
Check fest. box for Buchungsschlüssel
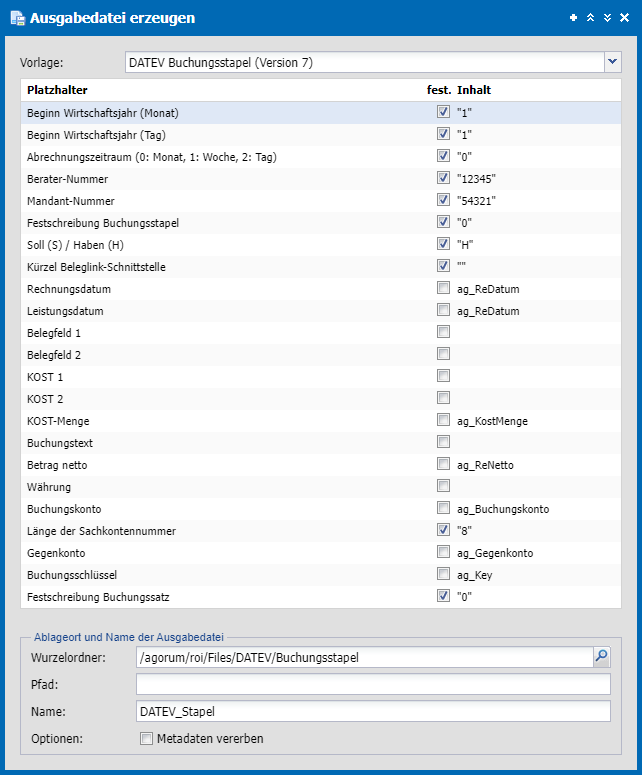pyautogui.click(x=443, y=574)
